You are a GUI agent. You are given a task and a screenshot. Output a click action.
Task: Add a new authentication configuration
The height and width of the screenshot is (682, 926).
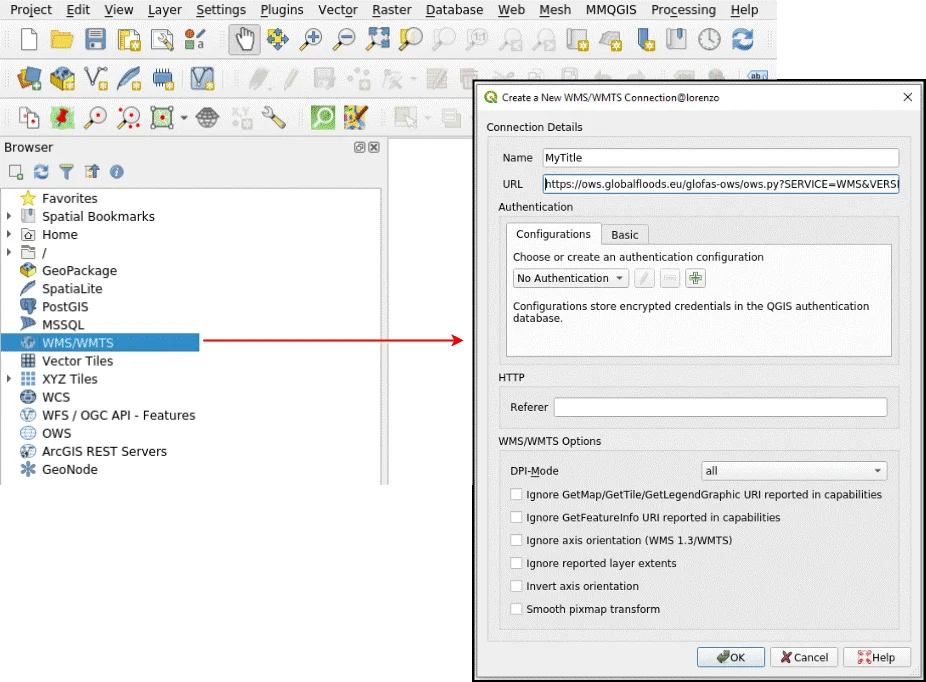[695, 277]
